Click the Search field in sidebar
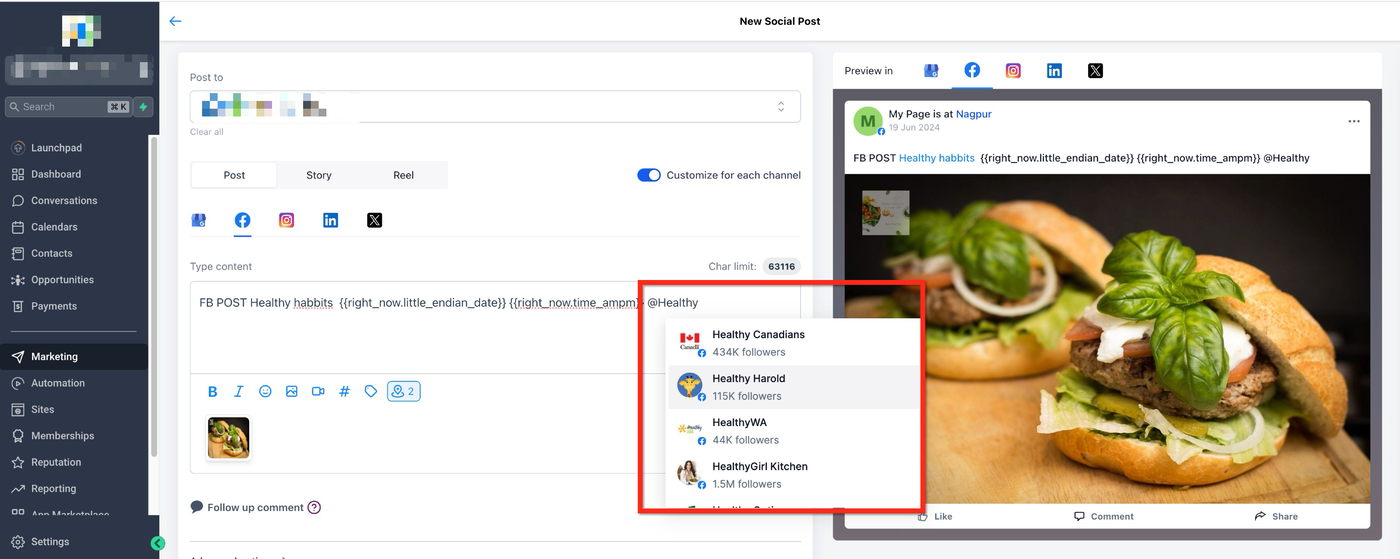The width and height of the screenshot is (1400, 559). pyautogui.click(x=68, y=107)
